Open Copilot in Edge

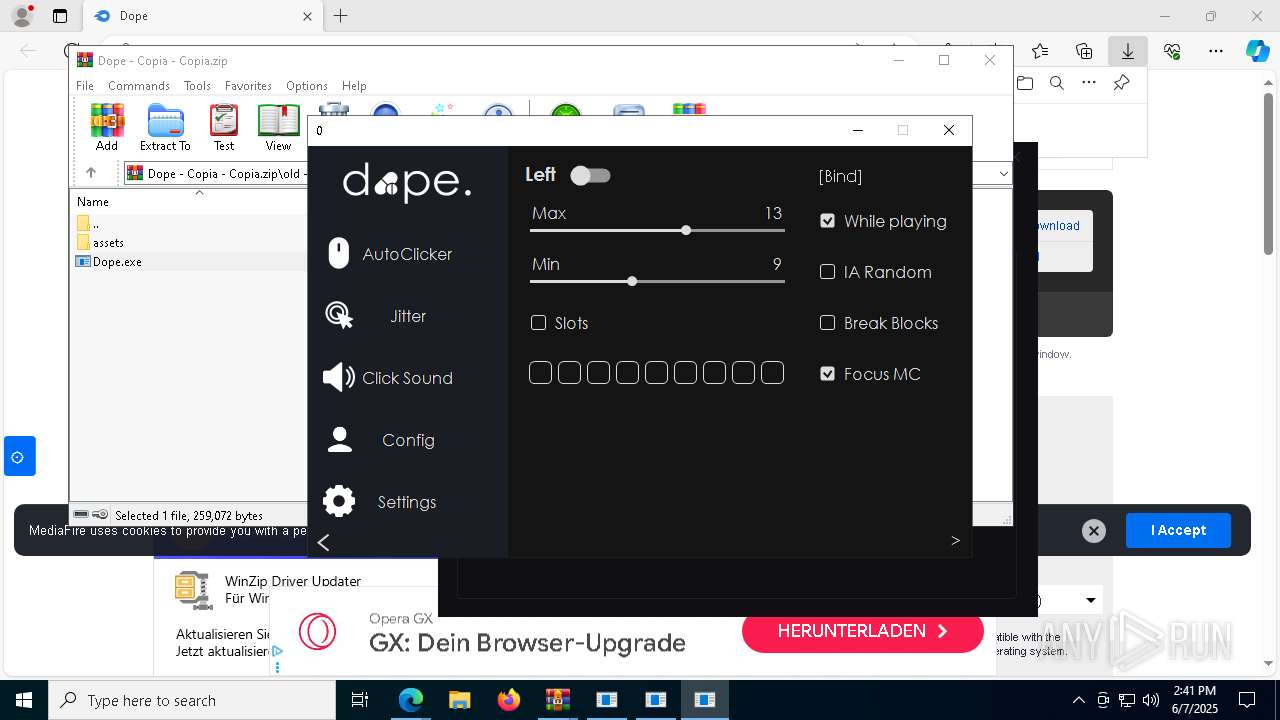[x=1257, y=51]
